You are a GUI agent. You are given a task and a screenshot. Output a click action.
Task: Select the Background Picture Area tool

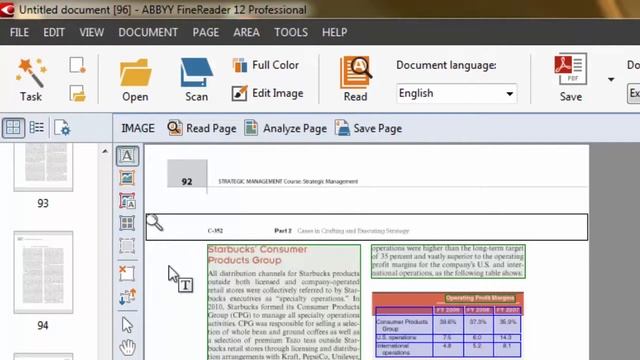[x=127, y=201]
